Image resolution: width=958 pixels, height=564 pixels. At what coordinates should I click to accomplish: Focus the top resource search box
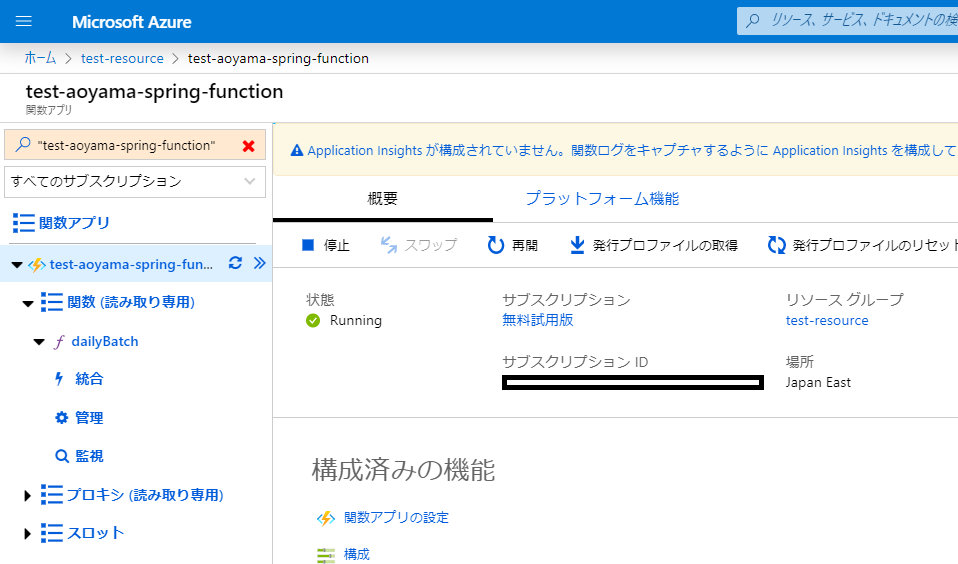[847, 21]
